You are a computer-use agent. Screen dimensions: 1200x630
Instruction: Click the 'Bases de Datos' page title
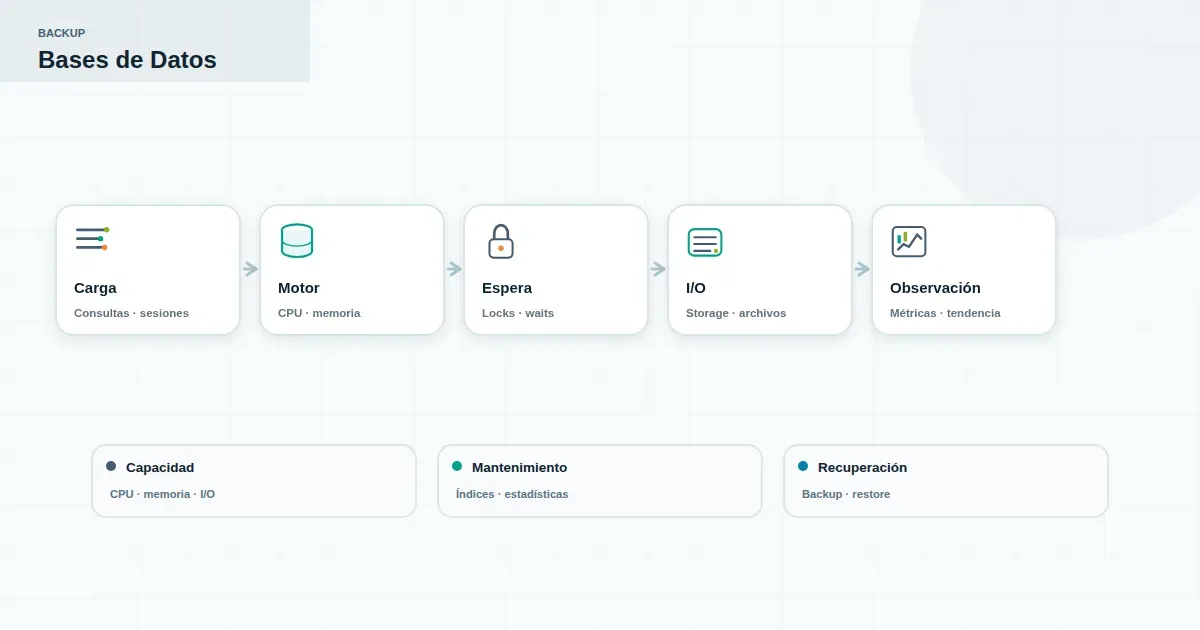[x=127, y=59]
